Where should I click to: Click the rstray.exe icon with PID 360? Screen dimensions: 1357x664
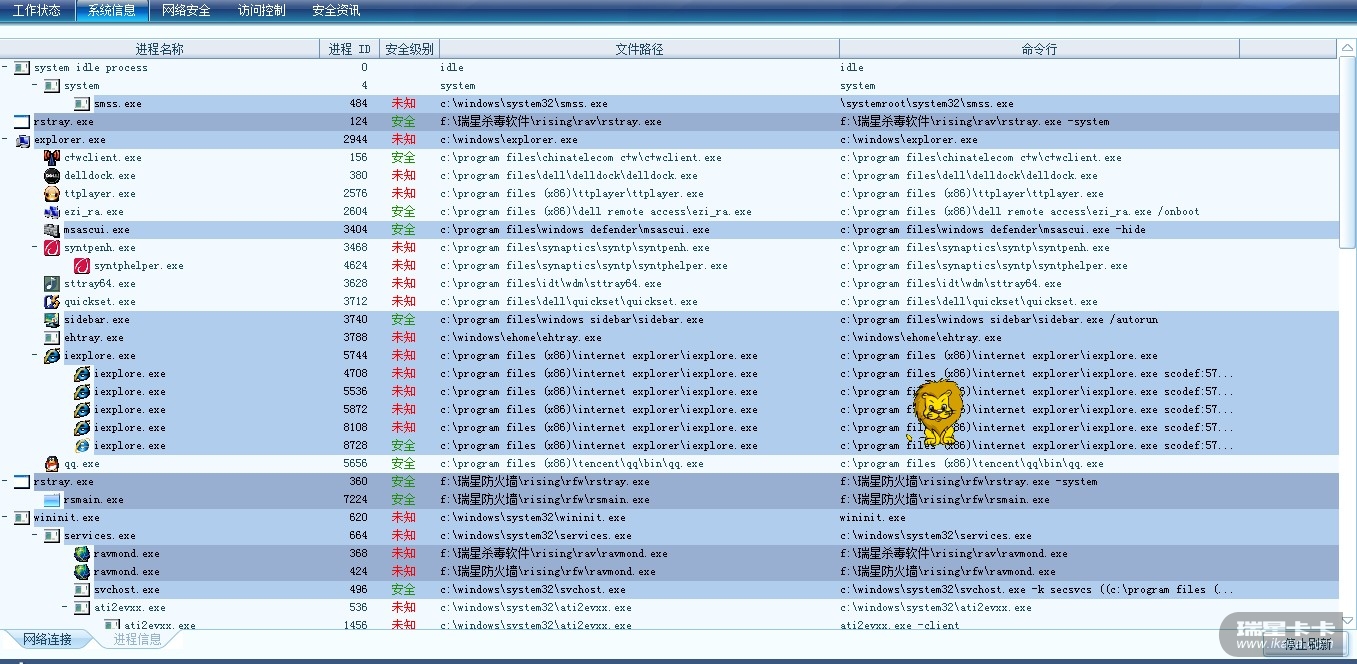click(x=22, y=482)
